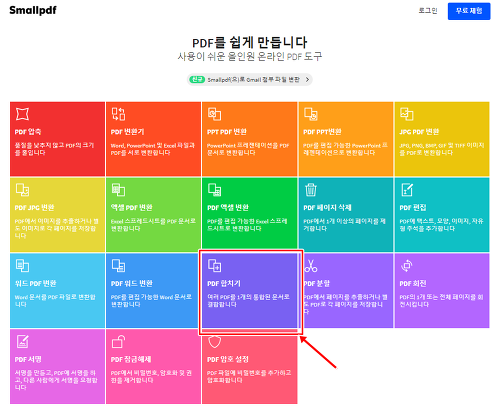Click the PDF 합치기 description text
The width and height of the screenshot is (500, 413).
pos(248,301)
